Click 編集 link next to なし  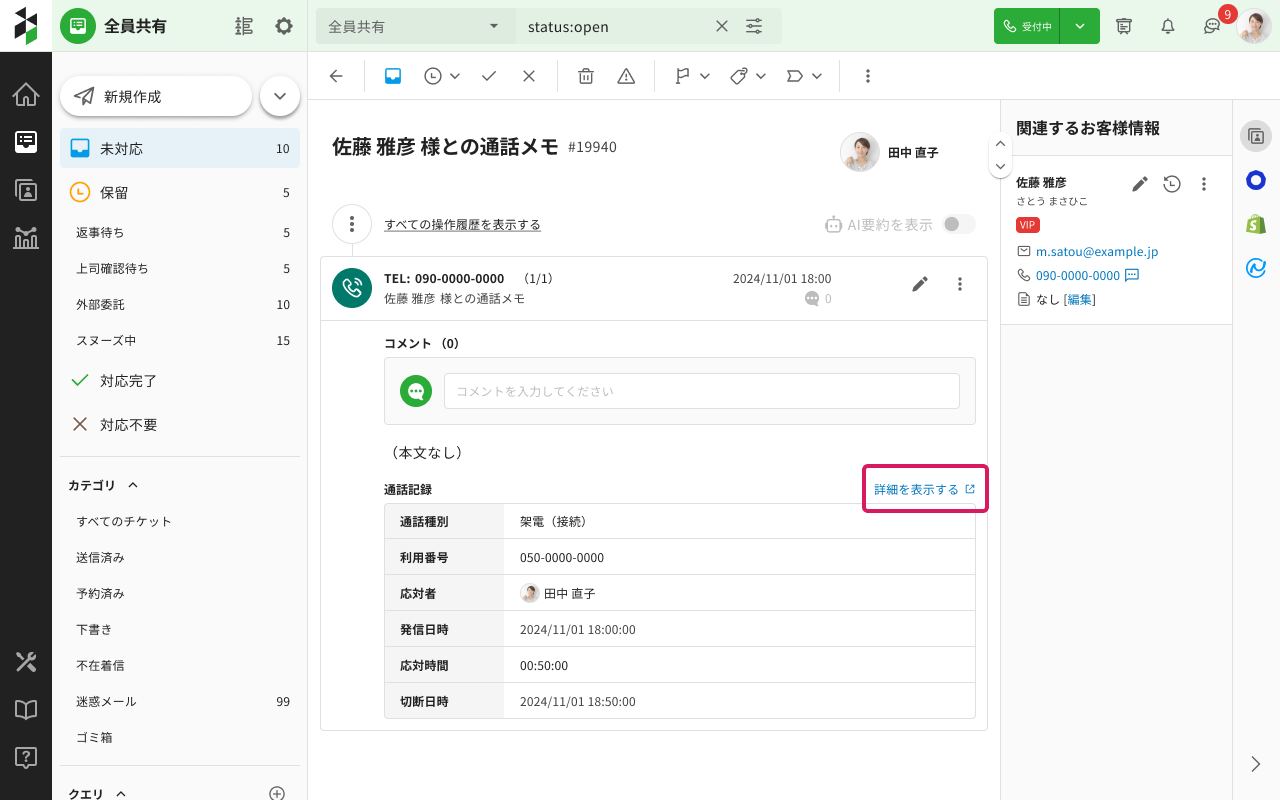[x=1080, y=299]
